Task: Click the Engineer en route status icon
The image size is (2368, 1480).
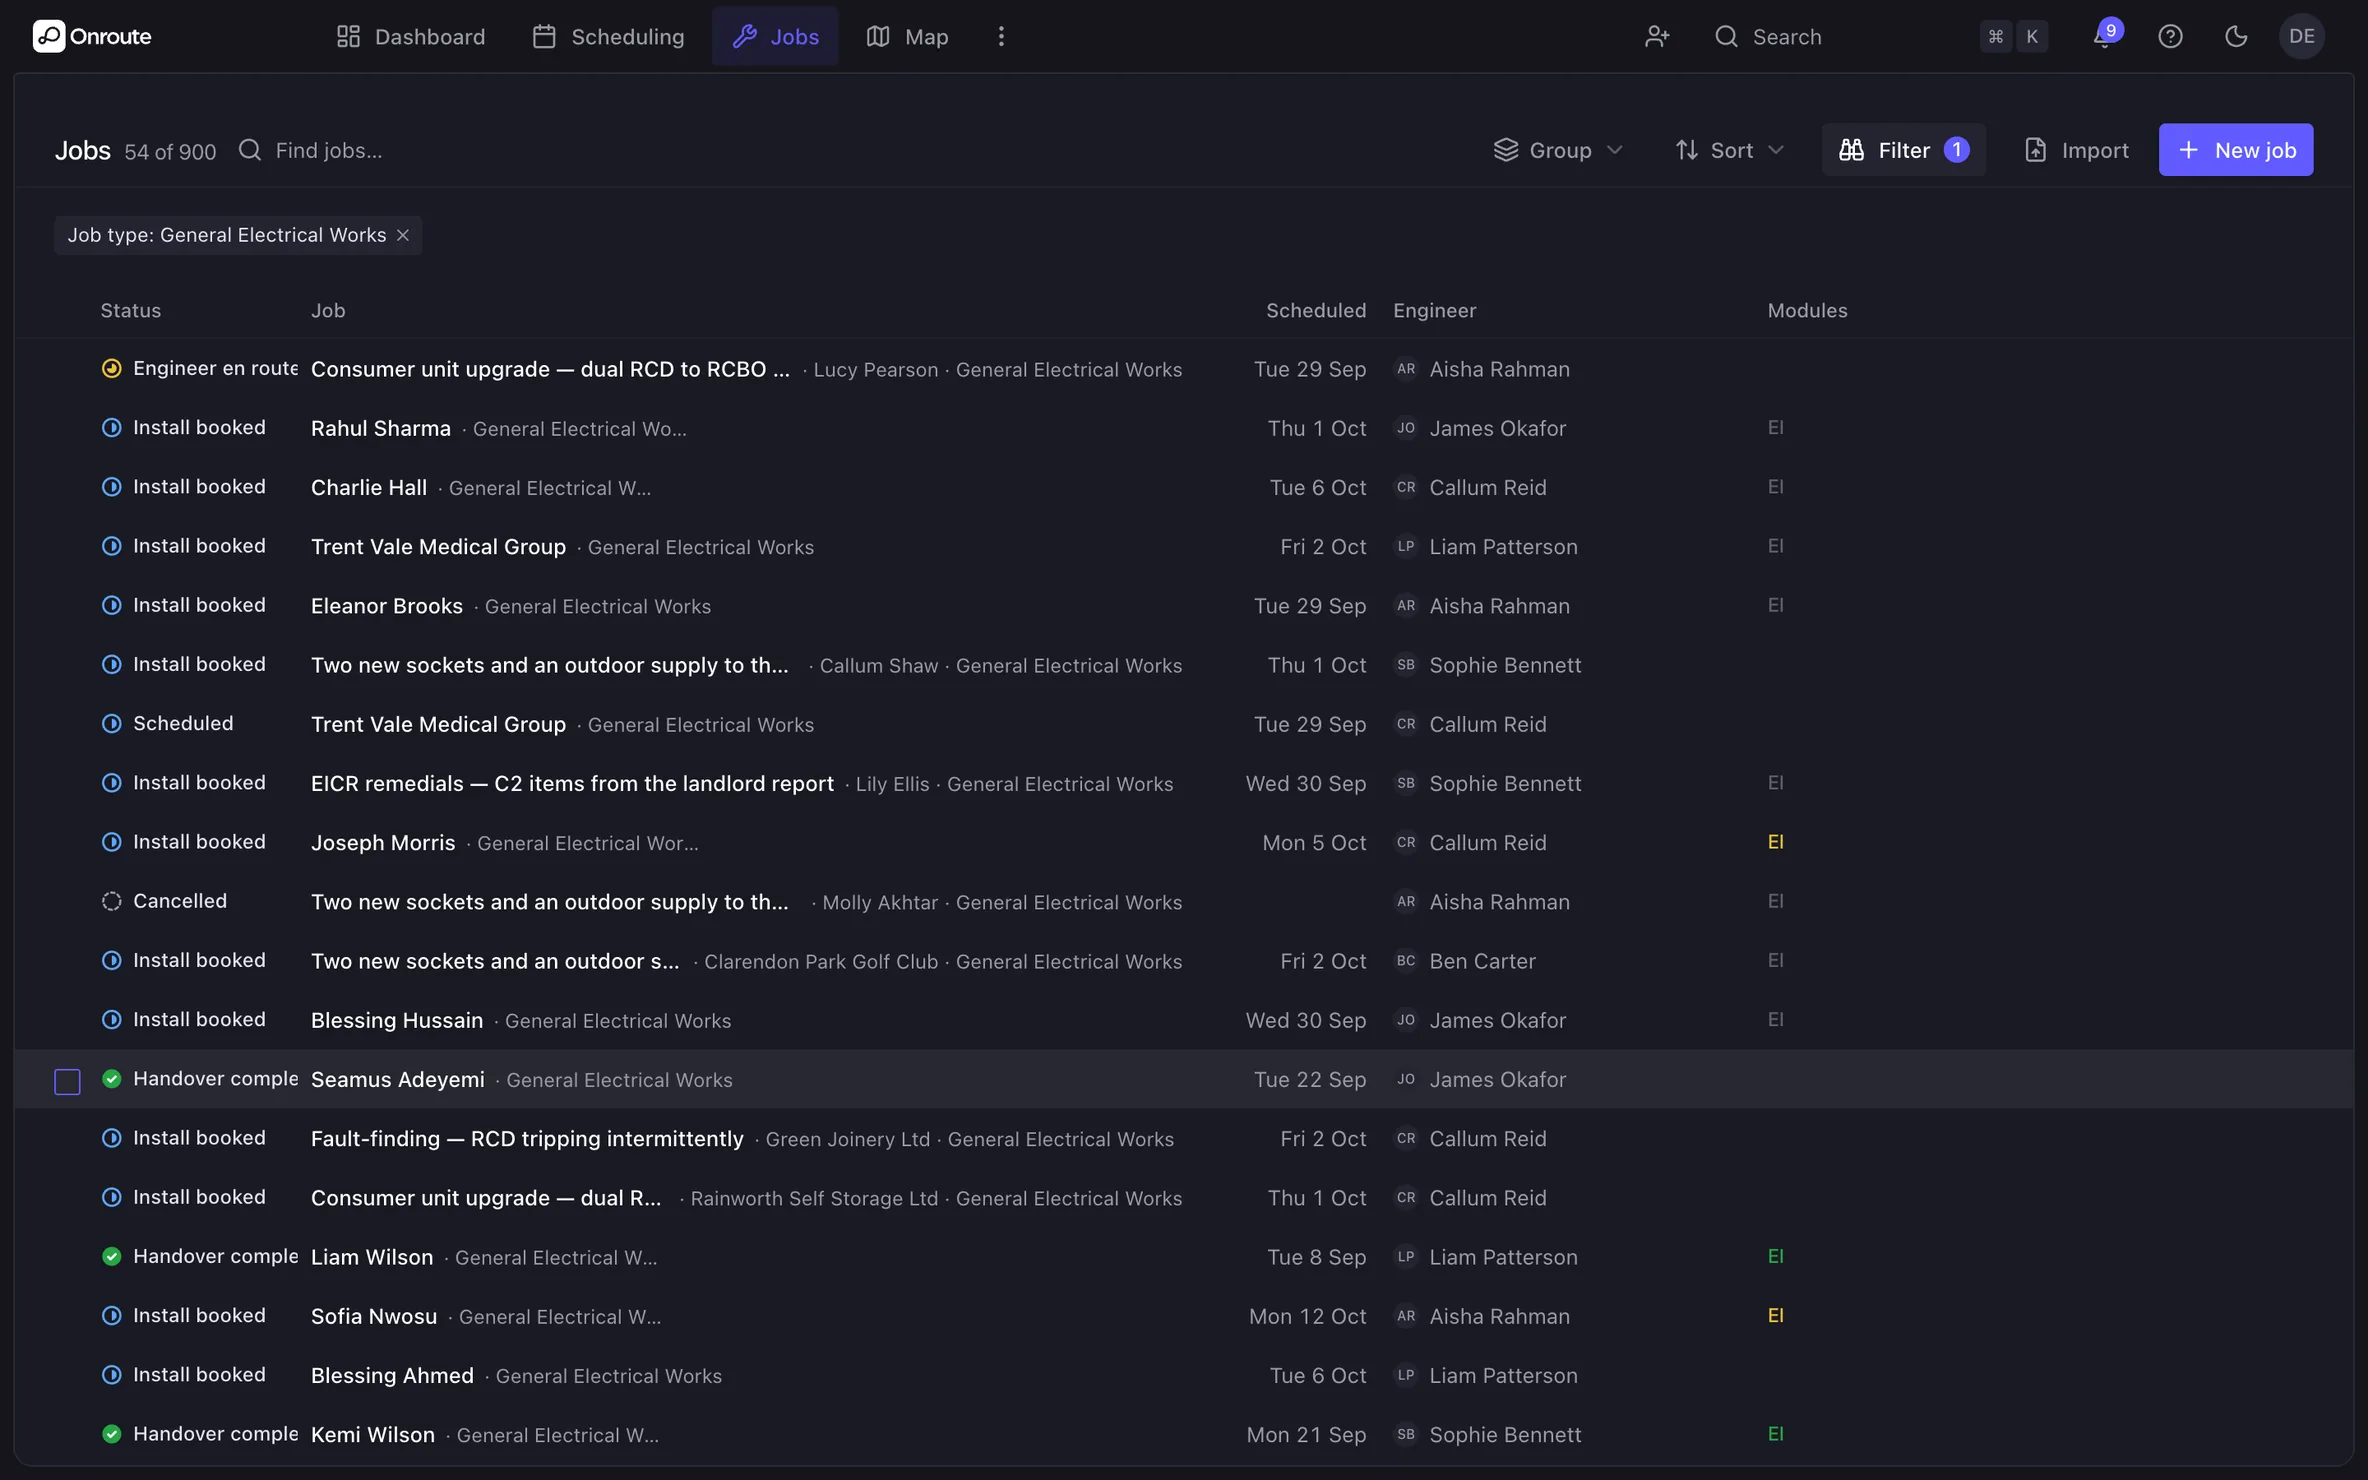Action: [x=112, y=368]
